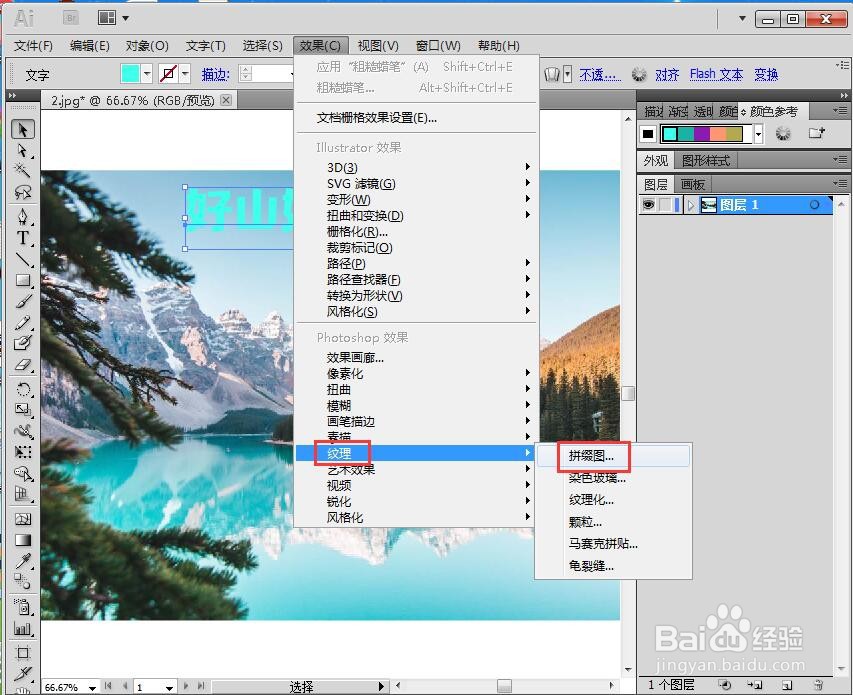Select the black Selection tool arrow

pos(21,129)
